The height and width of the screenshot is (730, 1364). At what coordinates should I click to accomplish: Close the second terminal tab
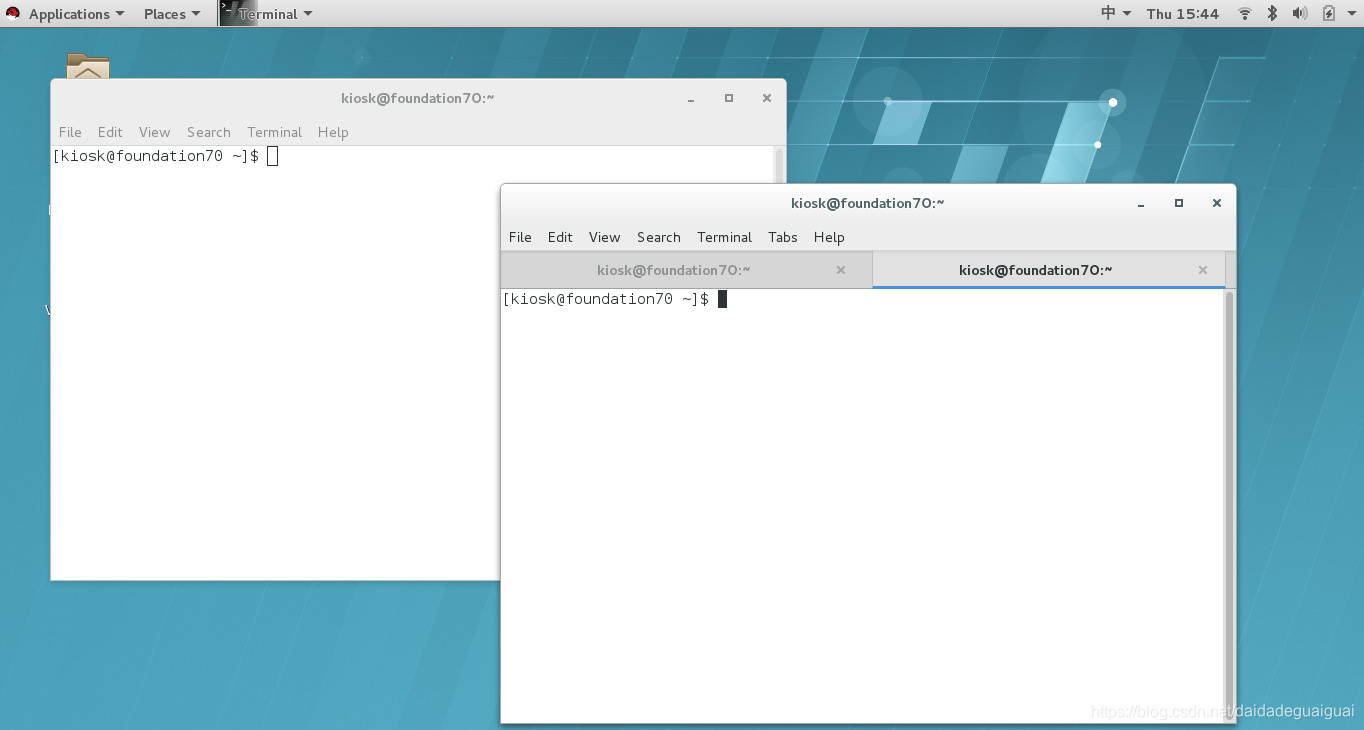[1203, 270]
